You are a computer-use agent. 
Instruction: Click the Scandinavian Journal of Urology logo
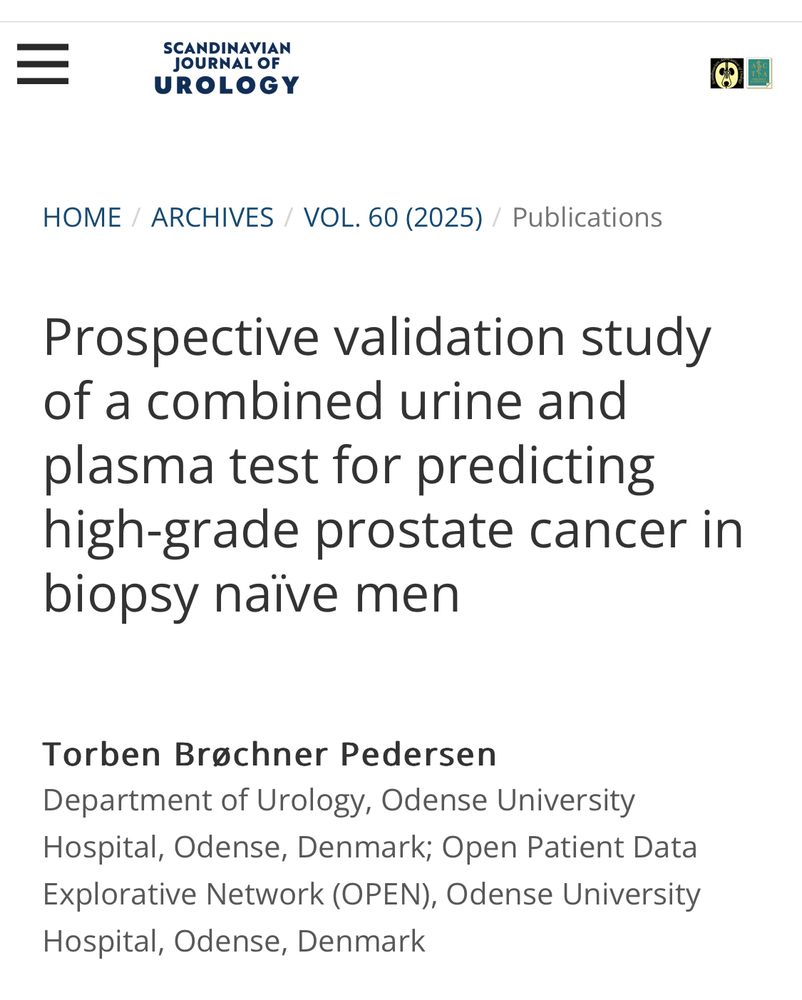tap(226, 68)
